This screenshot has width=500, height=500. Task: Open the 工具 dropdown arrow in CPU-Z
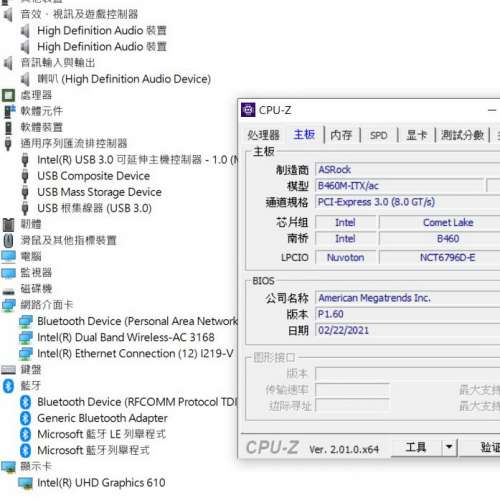point(449,447)
